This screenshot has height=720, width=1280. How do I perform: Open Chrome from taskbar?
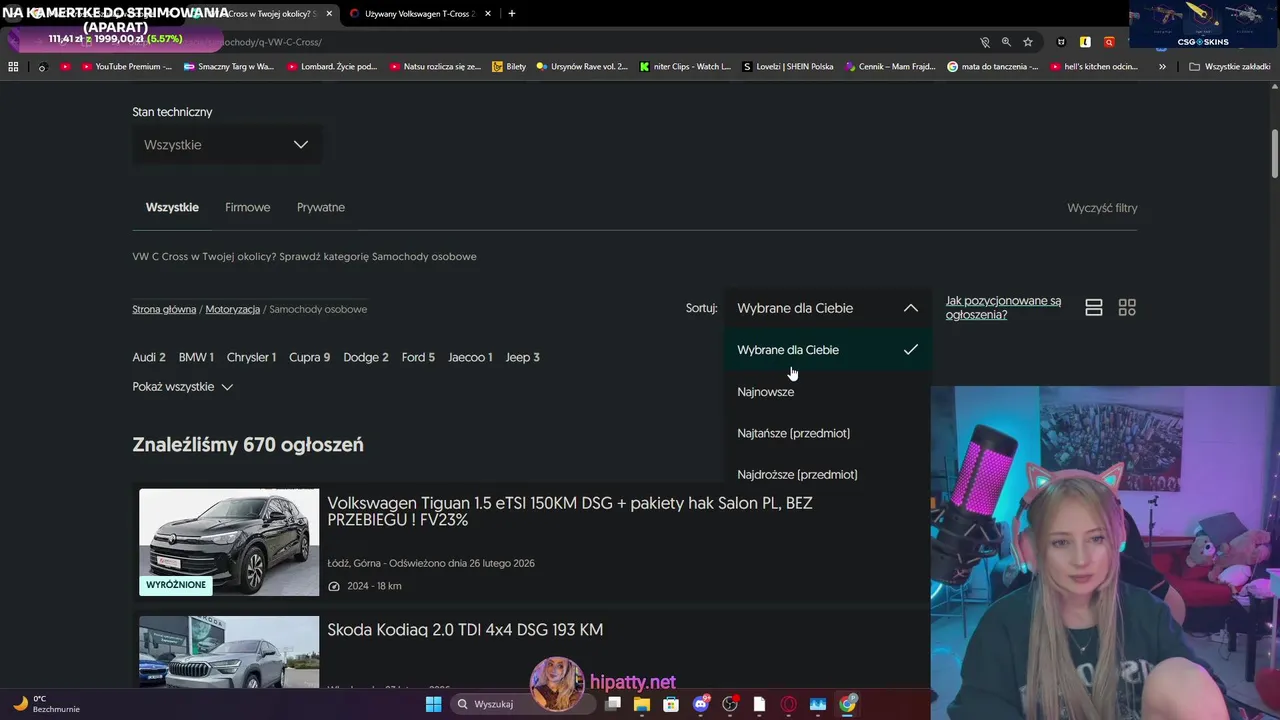pos(848,704)
